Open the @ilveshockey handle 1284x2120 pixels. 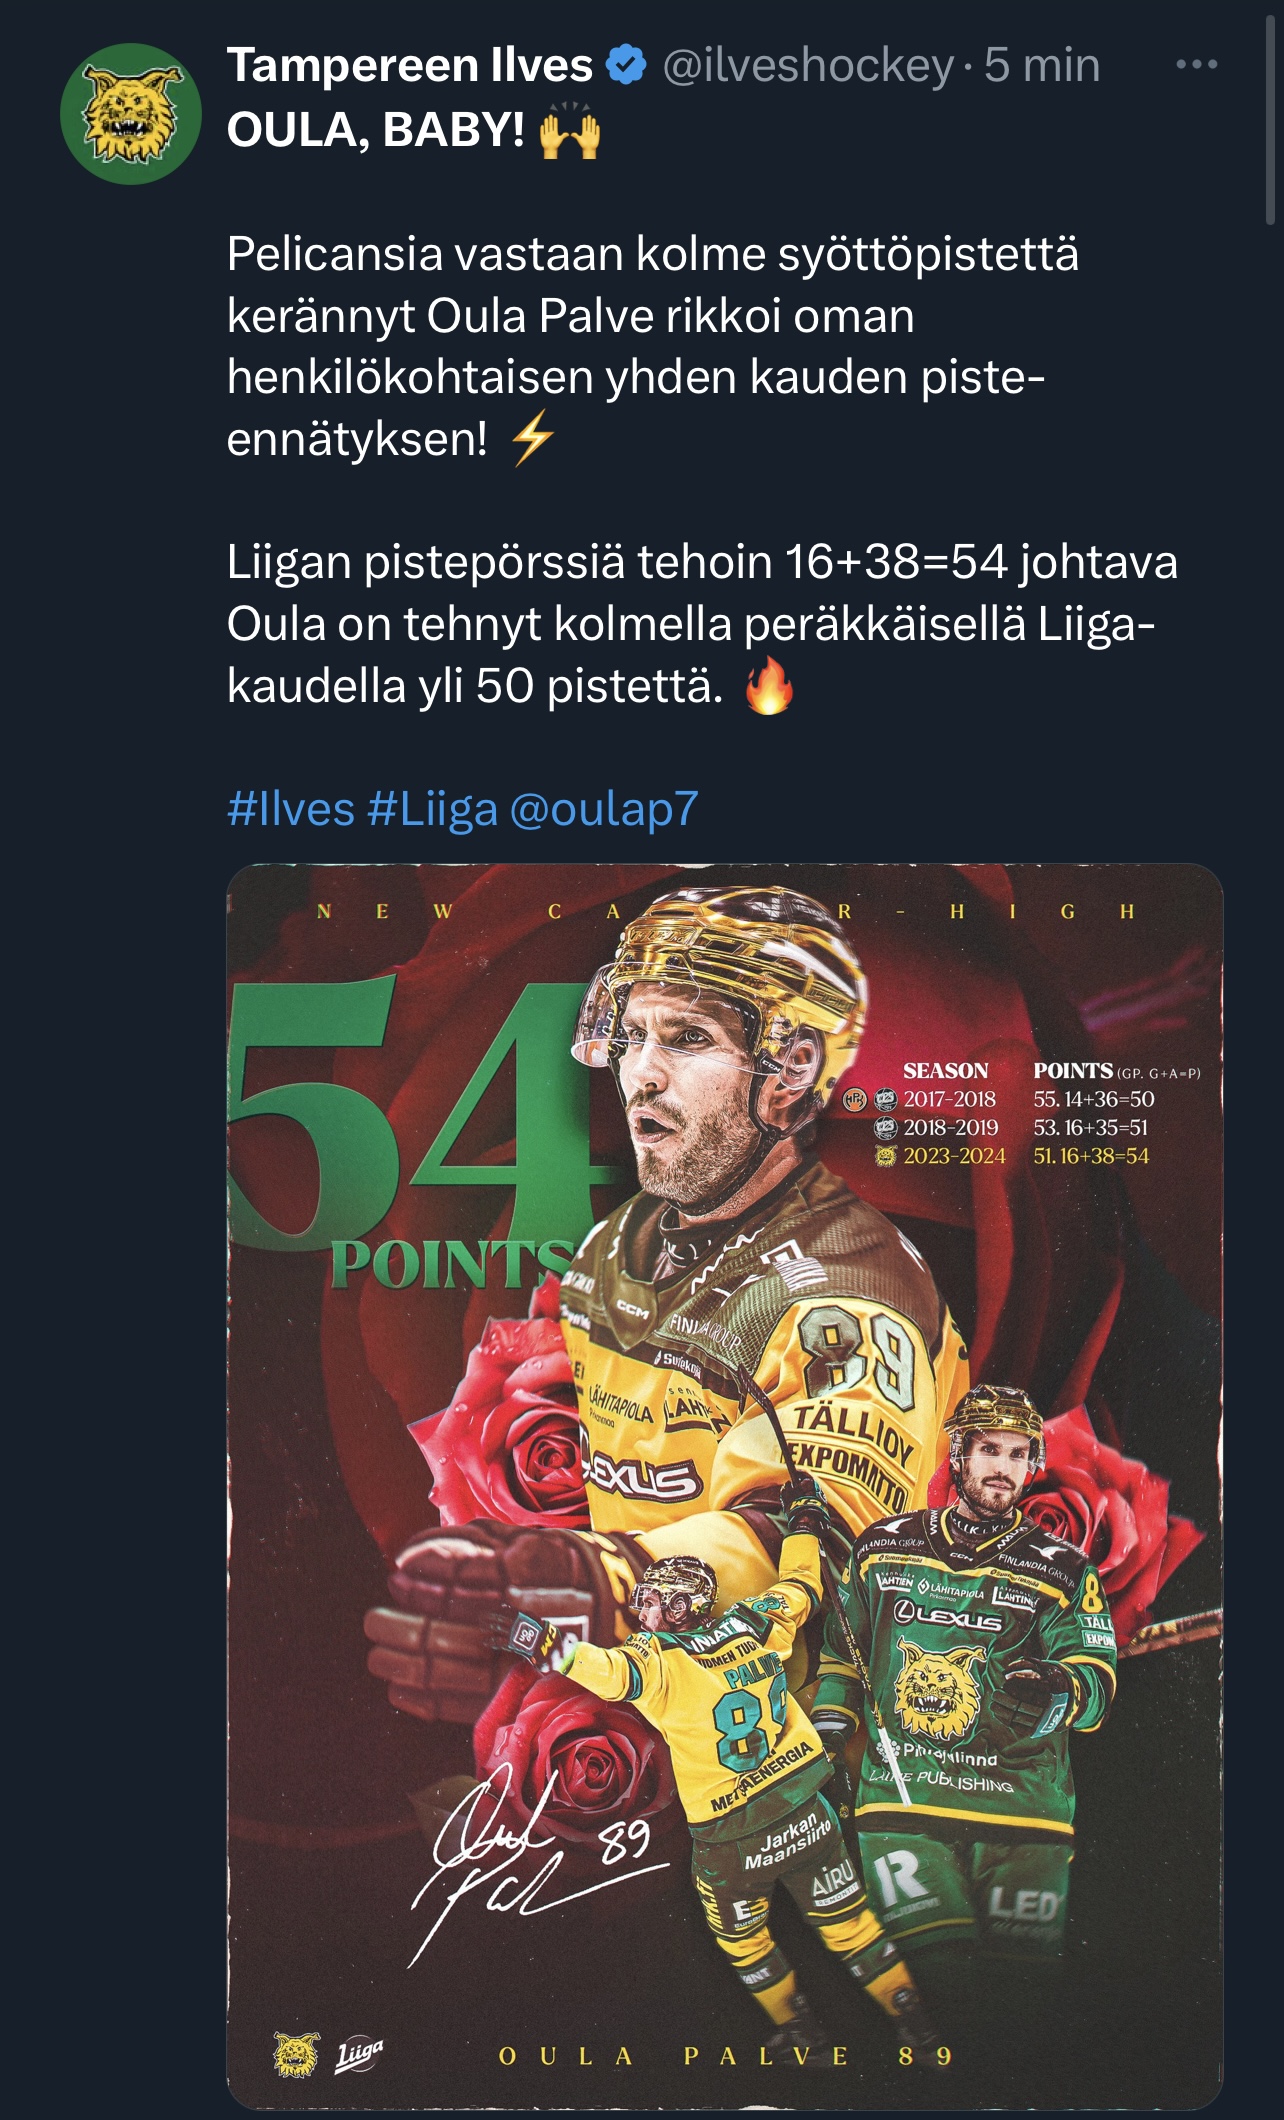point(808,66)
